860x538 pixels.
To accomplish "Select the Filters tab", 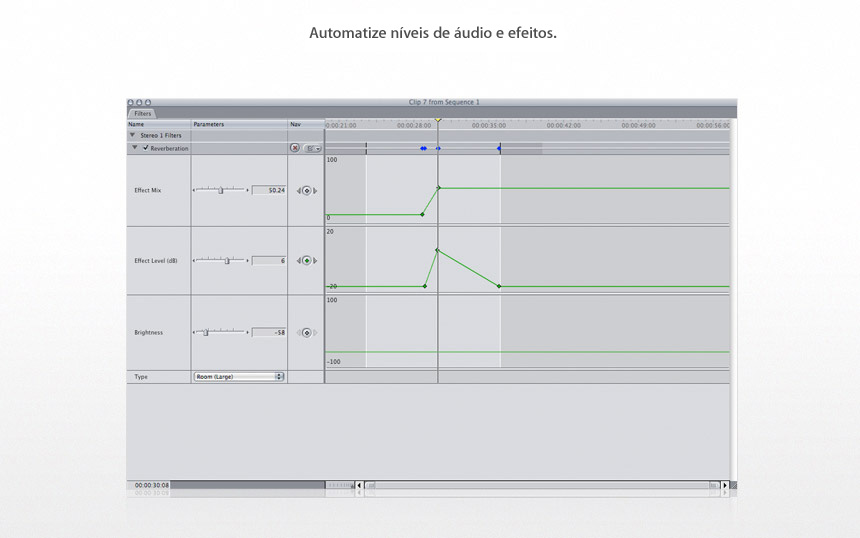I will pos(142,114).
